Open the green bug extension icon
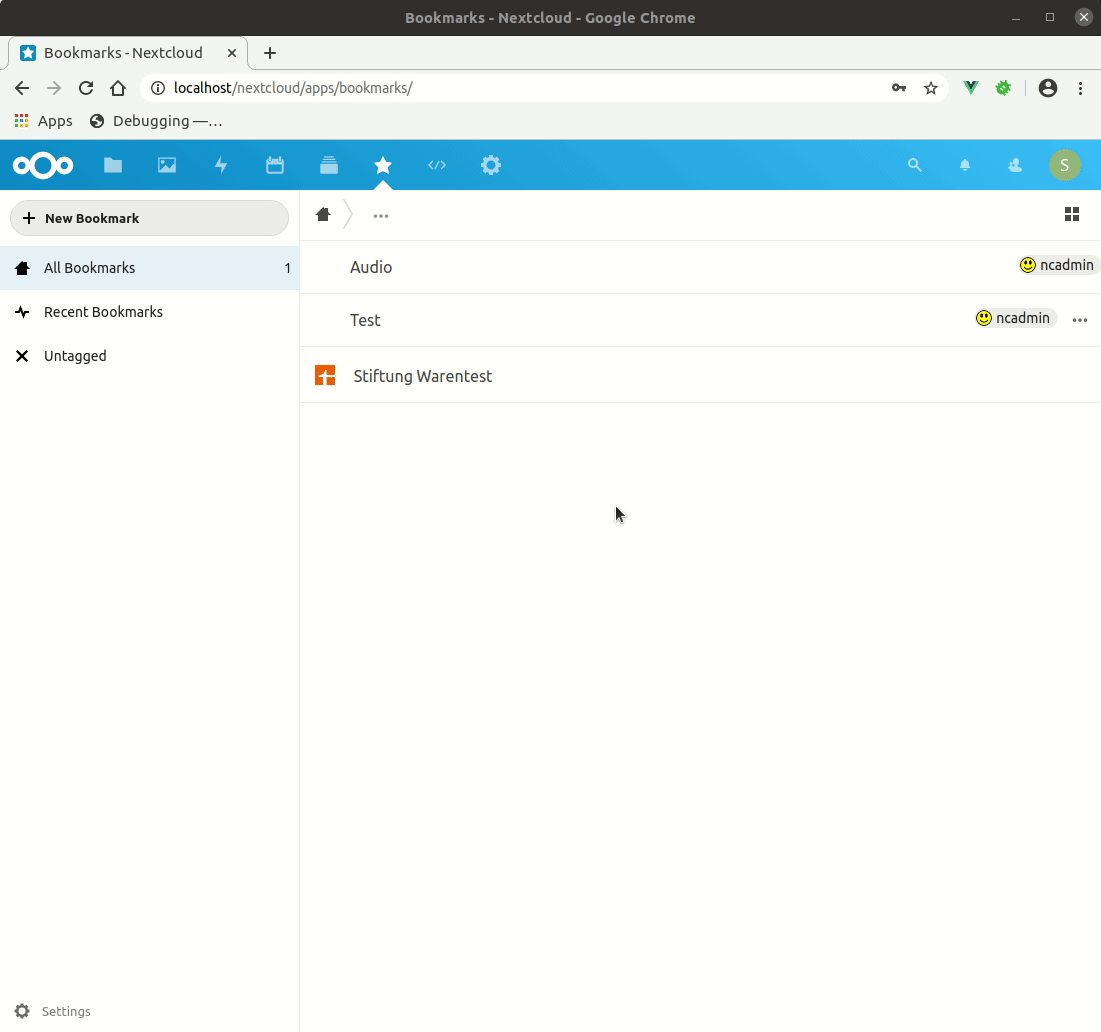Image resolution: width=1101 pixels, height=1032 pixels. (1003, 88)
